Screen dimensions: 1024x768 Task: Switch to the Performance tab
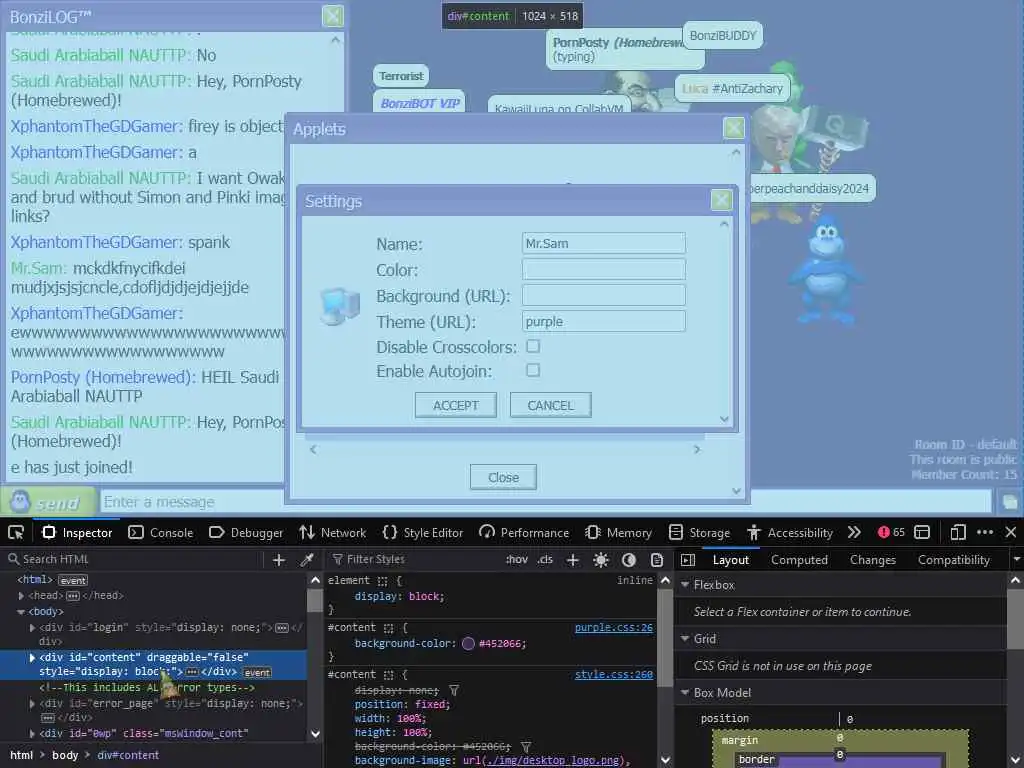tap(524, 532)
